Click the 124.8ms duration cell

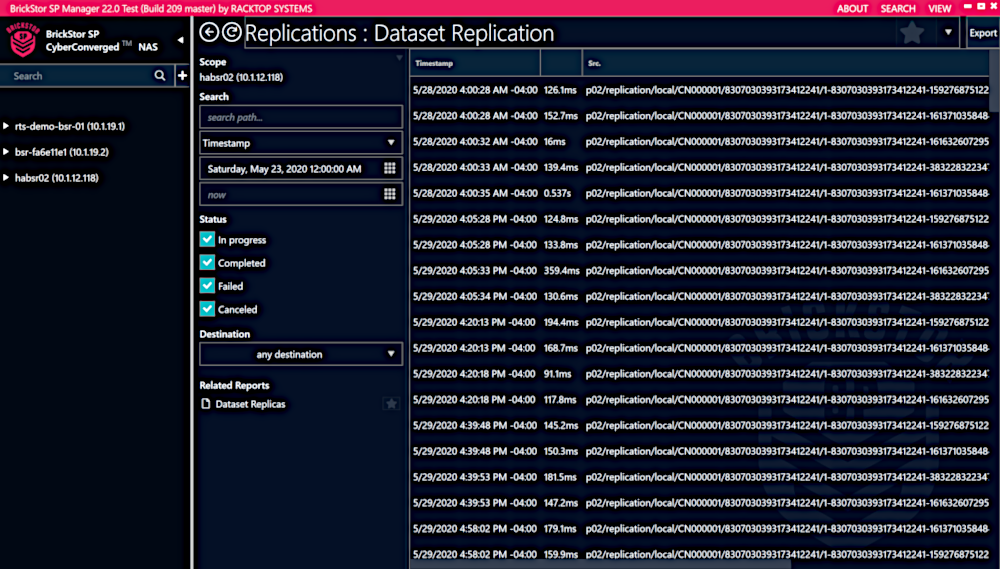point(561,219)
